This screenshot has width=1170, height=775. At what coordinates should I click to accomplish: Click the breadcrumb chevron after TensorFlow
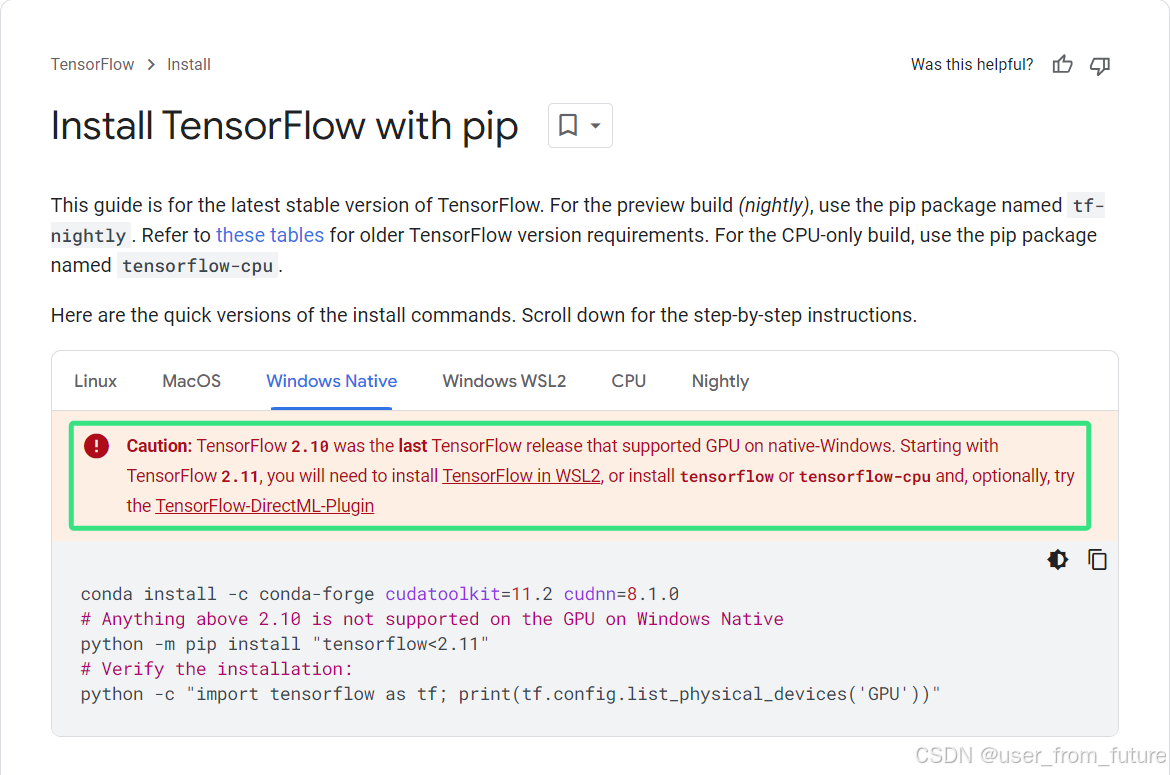151,65
